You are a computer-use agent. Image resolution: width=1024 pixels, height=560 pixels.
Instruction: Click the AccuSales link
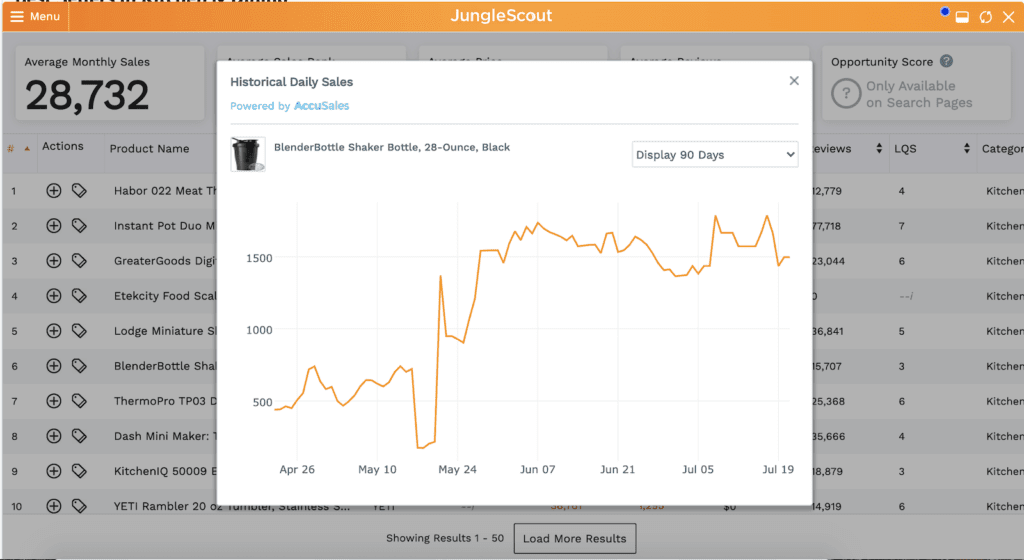tap(321, 106)
